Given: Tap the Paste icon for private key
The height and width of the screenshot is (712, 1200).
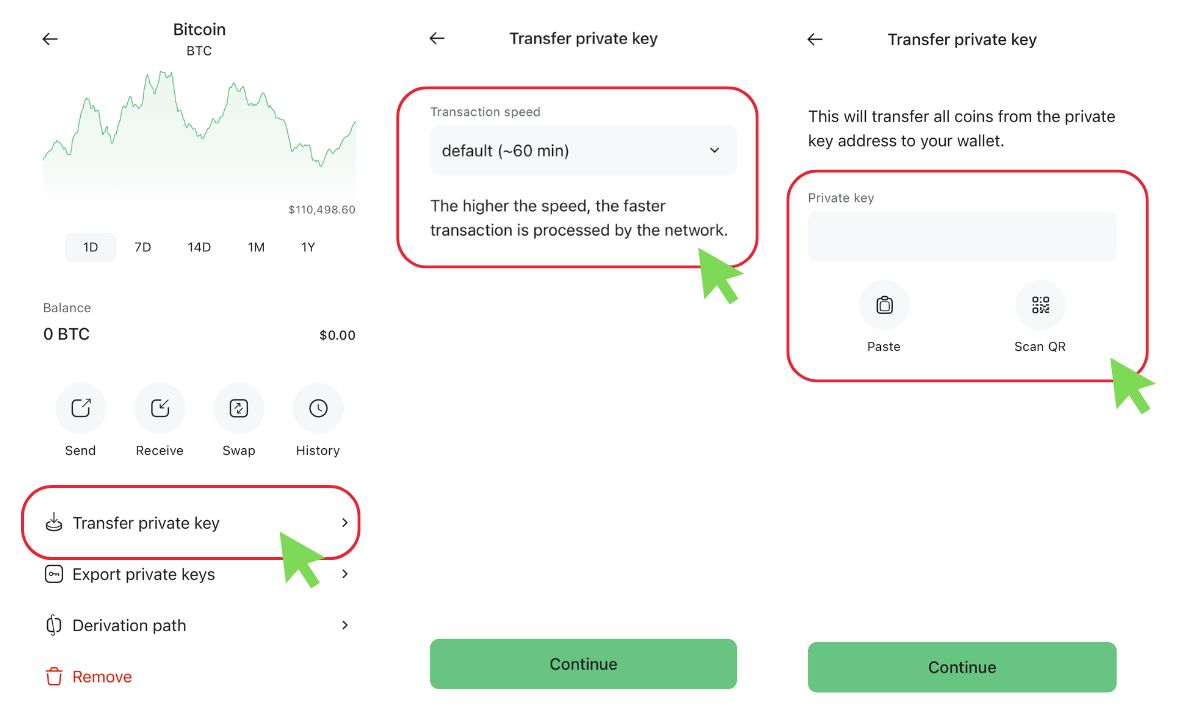Looking at the screenshot, I should [x=884, y=304].
